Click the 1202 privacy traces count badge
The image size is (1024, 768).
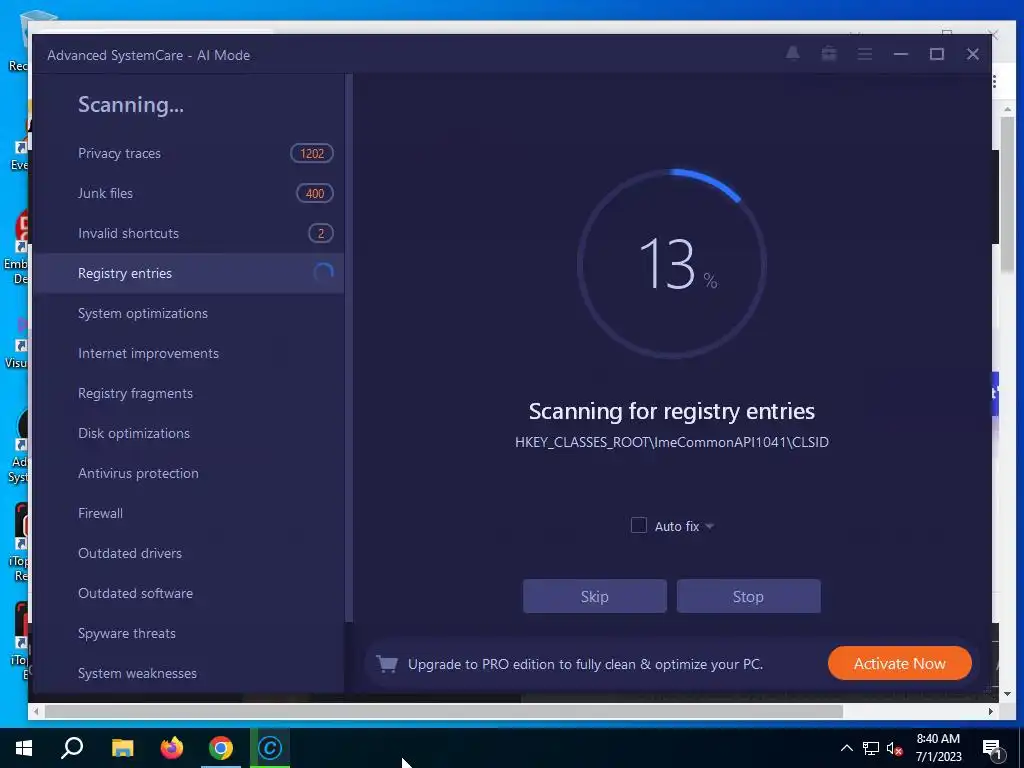tap(312, 153)
